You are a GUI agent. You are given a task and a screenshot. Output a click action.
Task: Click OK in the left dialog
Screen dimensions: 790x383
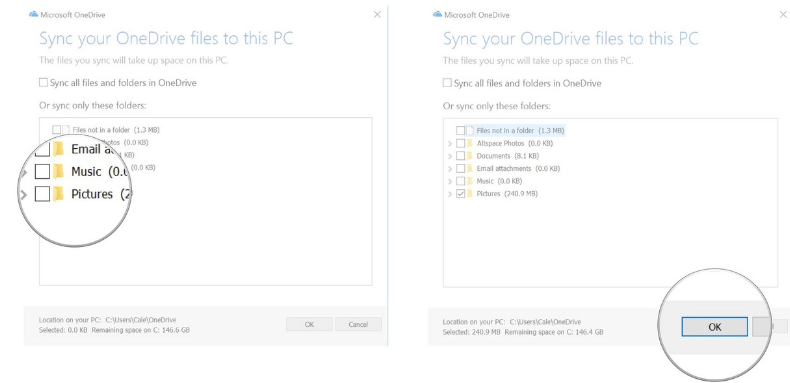coord(309,325)
